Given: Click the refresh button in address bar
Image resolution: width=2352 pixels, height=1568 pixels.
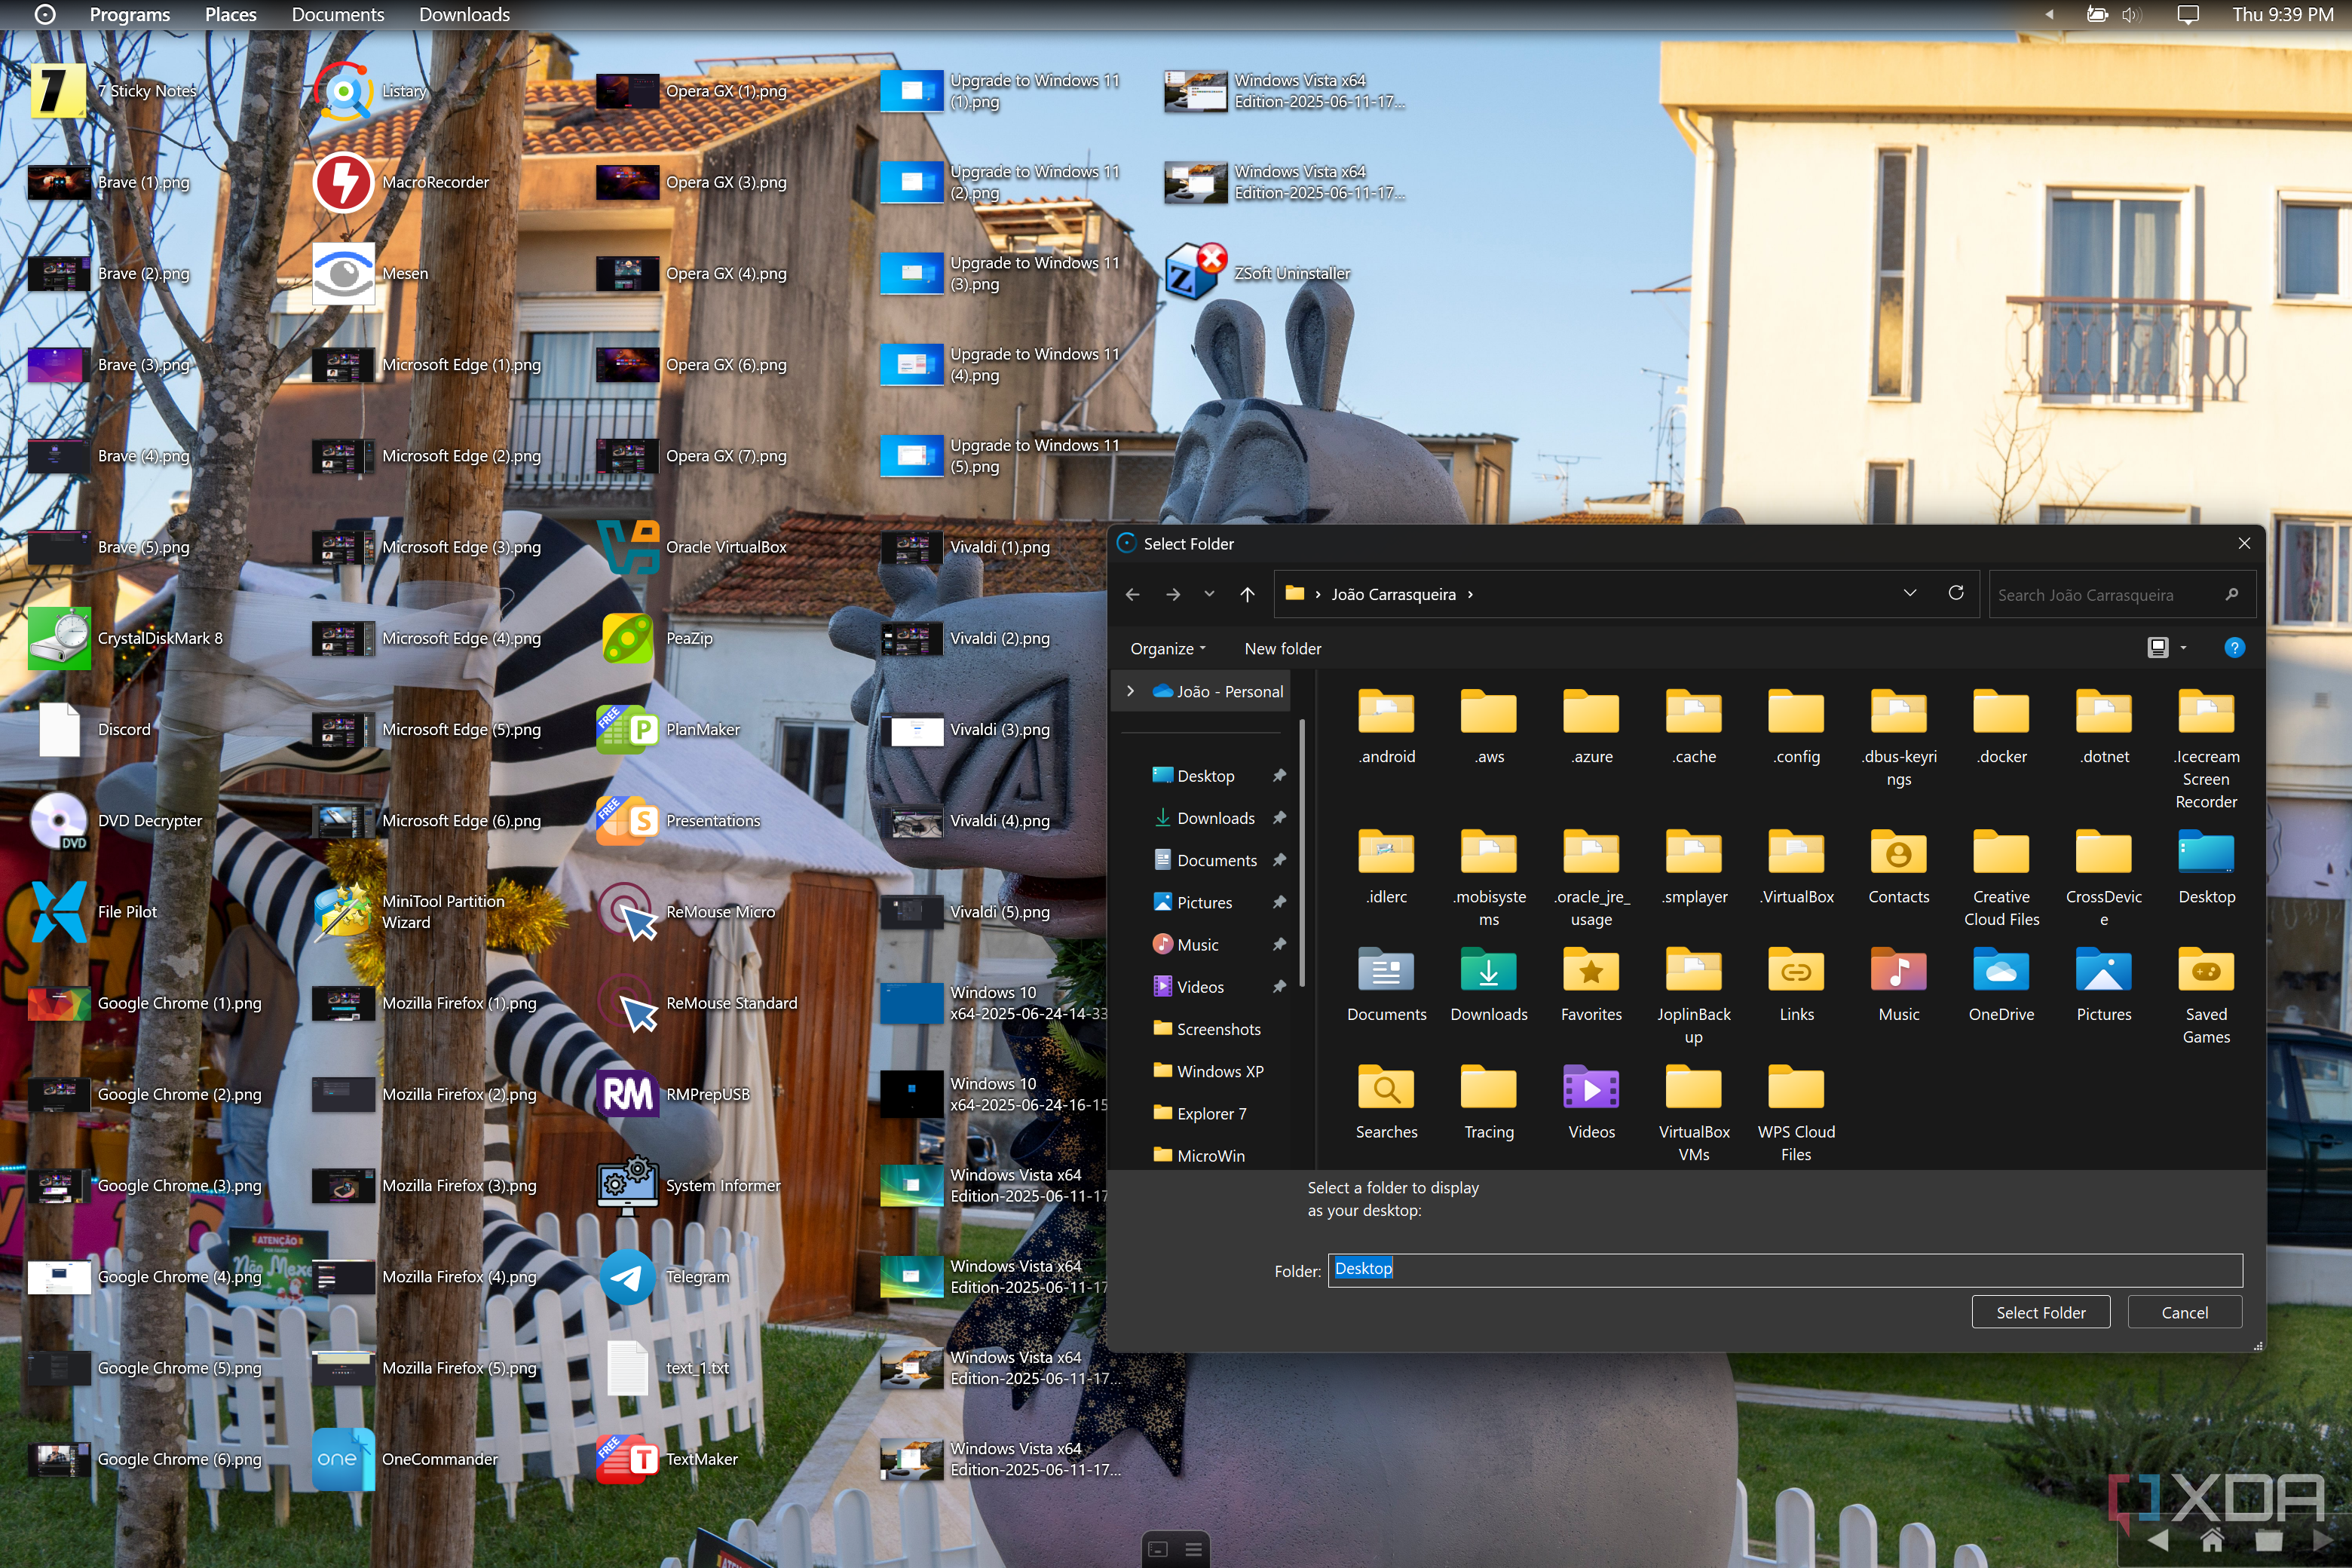Looking at the screenshot, I should coord(1955,594).
